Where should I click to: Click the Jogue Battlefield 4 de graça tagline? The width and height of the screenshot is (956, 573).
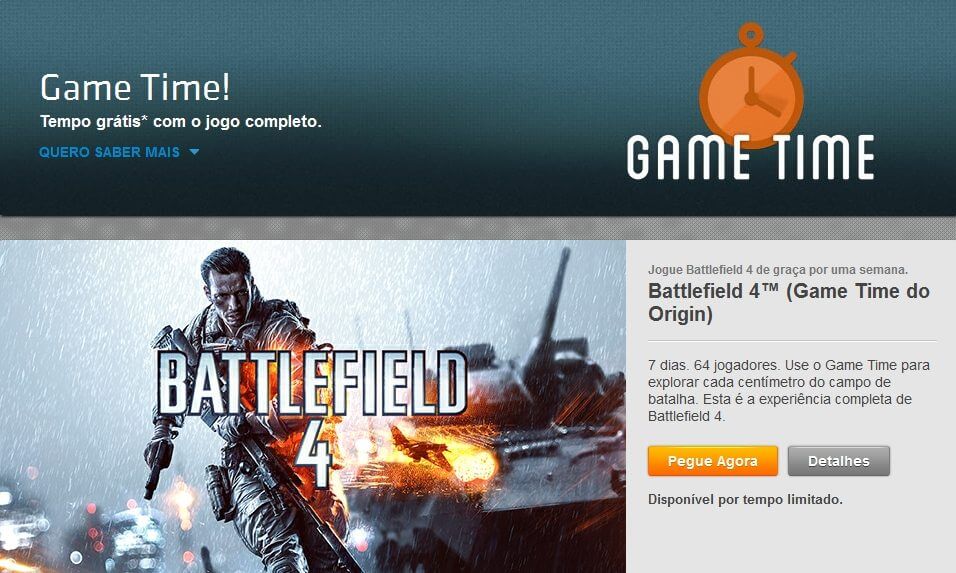click(778, 269)
